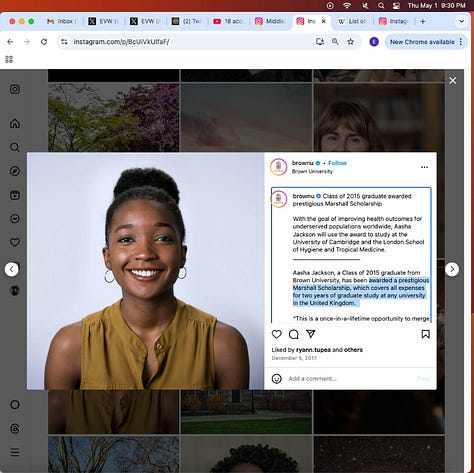Save post with bookmark icon
Screen dimensions: 474x473
click(425, 334)
